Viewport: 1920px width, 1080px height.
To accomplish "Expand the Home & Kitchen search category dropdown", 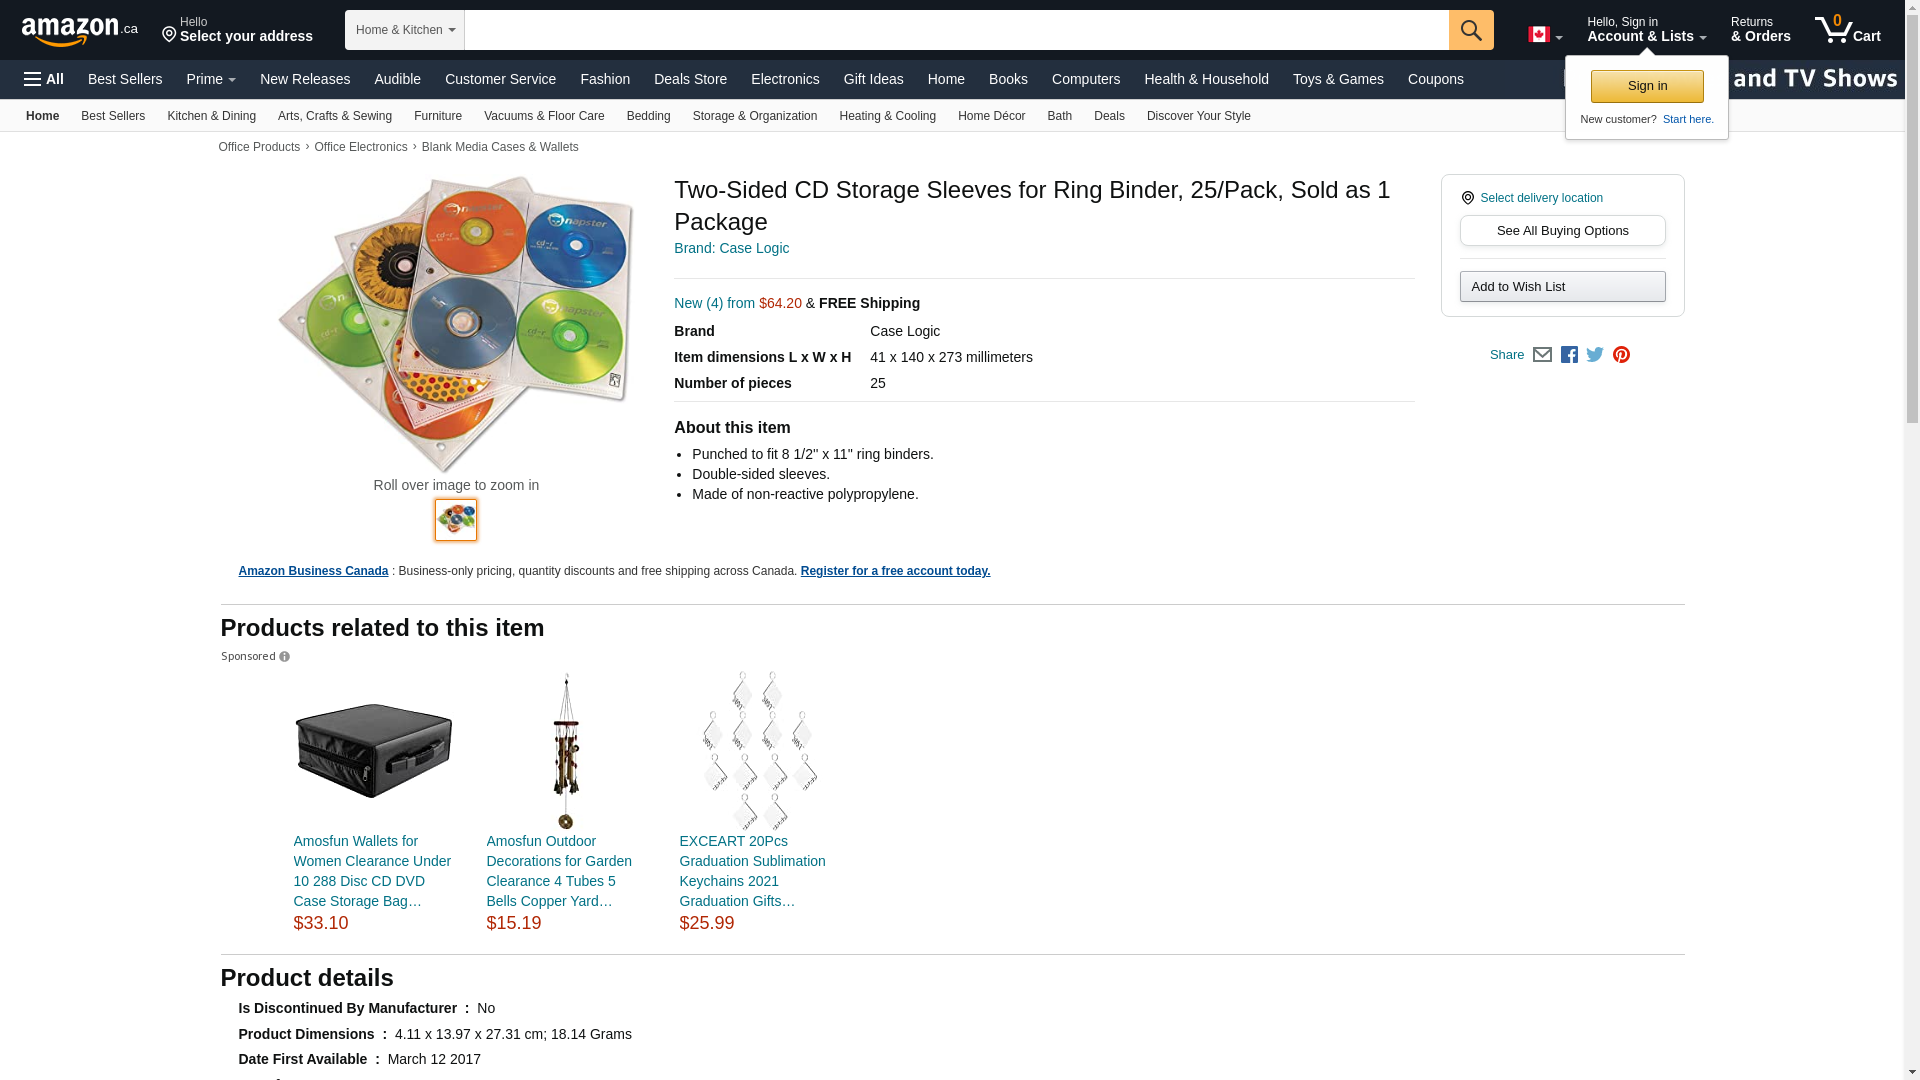I will pyautogui.click(x=405, y=30).
